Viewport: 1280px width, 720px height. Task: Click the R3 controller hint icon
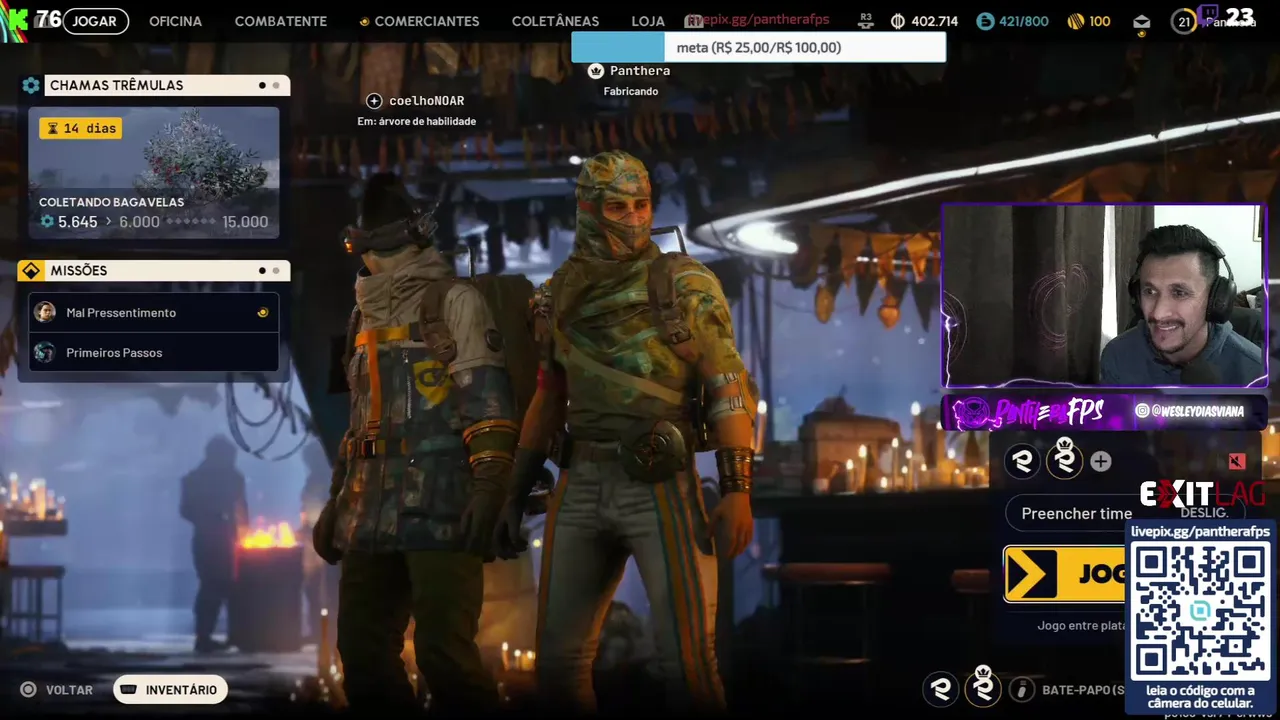866,20
